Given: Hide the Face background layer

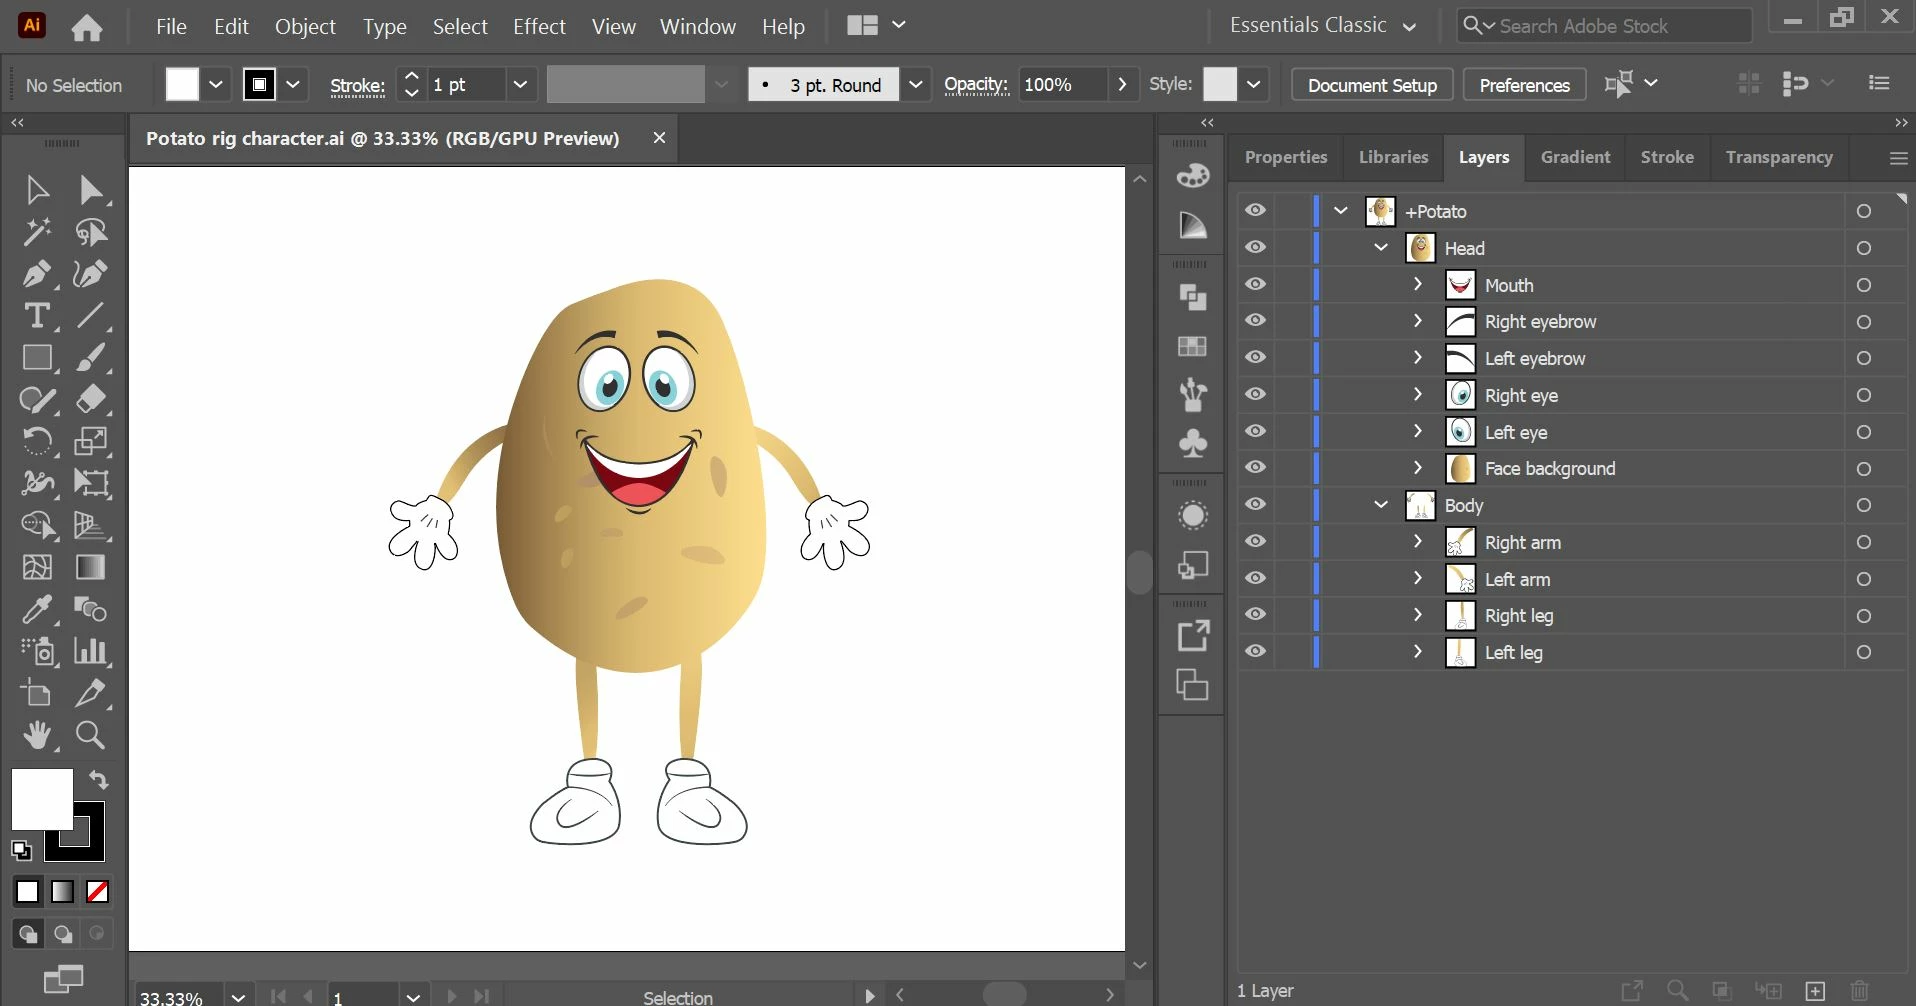Looking at the screenshot, I should tap(1255, 468).
